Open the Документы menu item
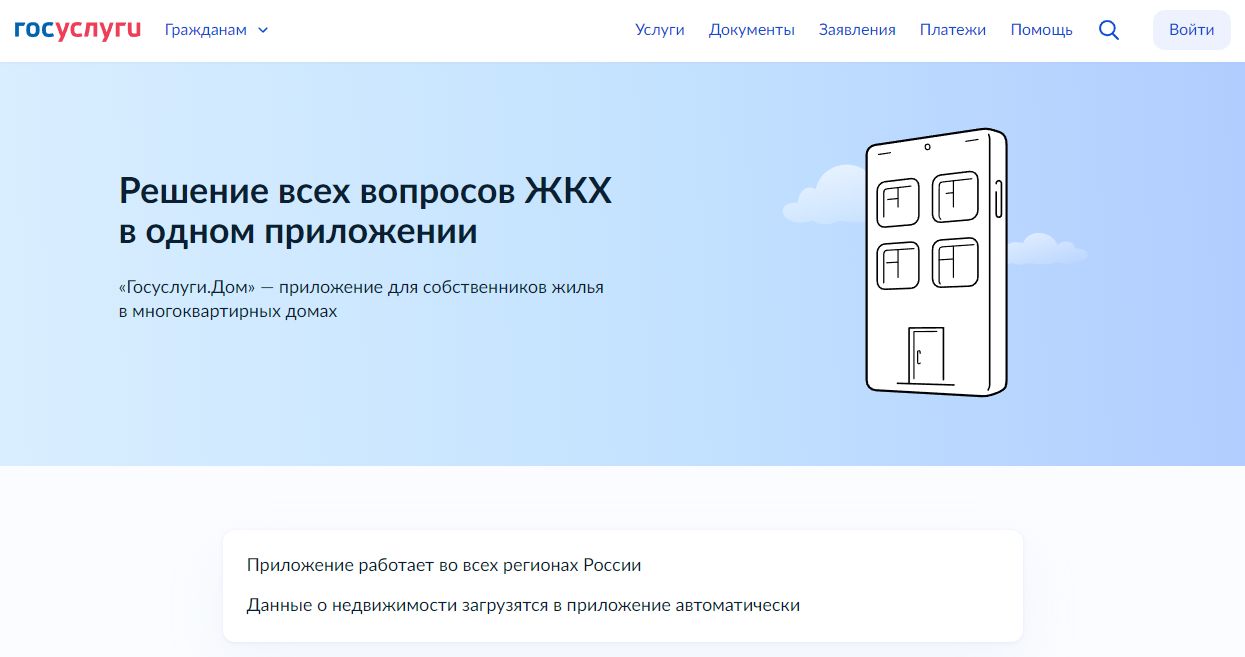The width and height of the screenshot is (1245, 657). pyautogui.click(x=752, y=30)
